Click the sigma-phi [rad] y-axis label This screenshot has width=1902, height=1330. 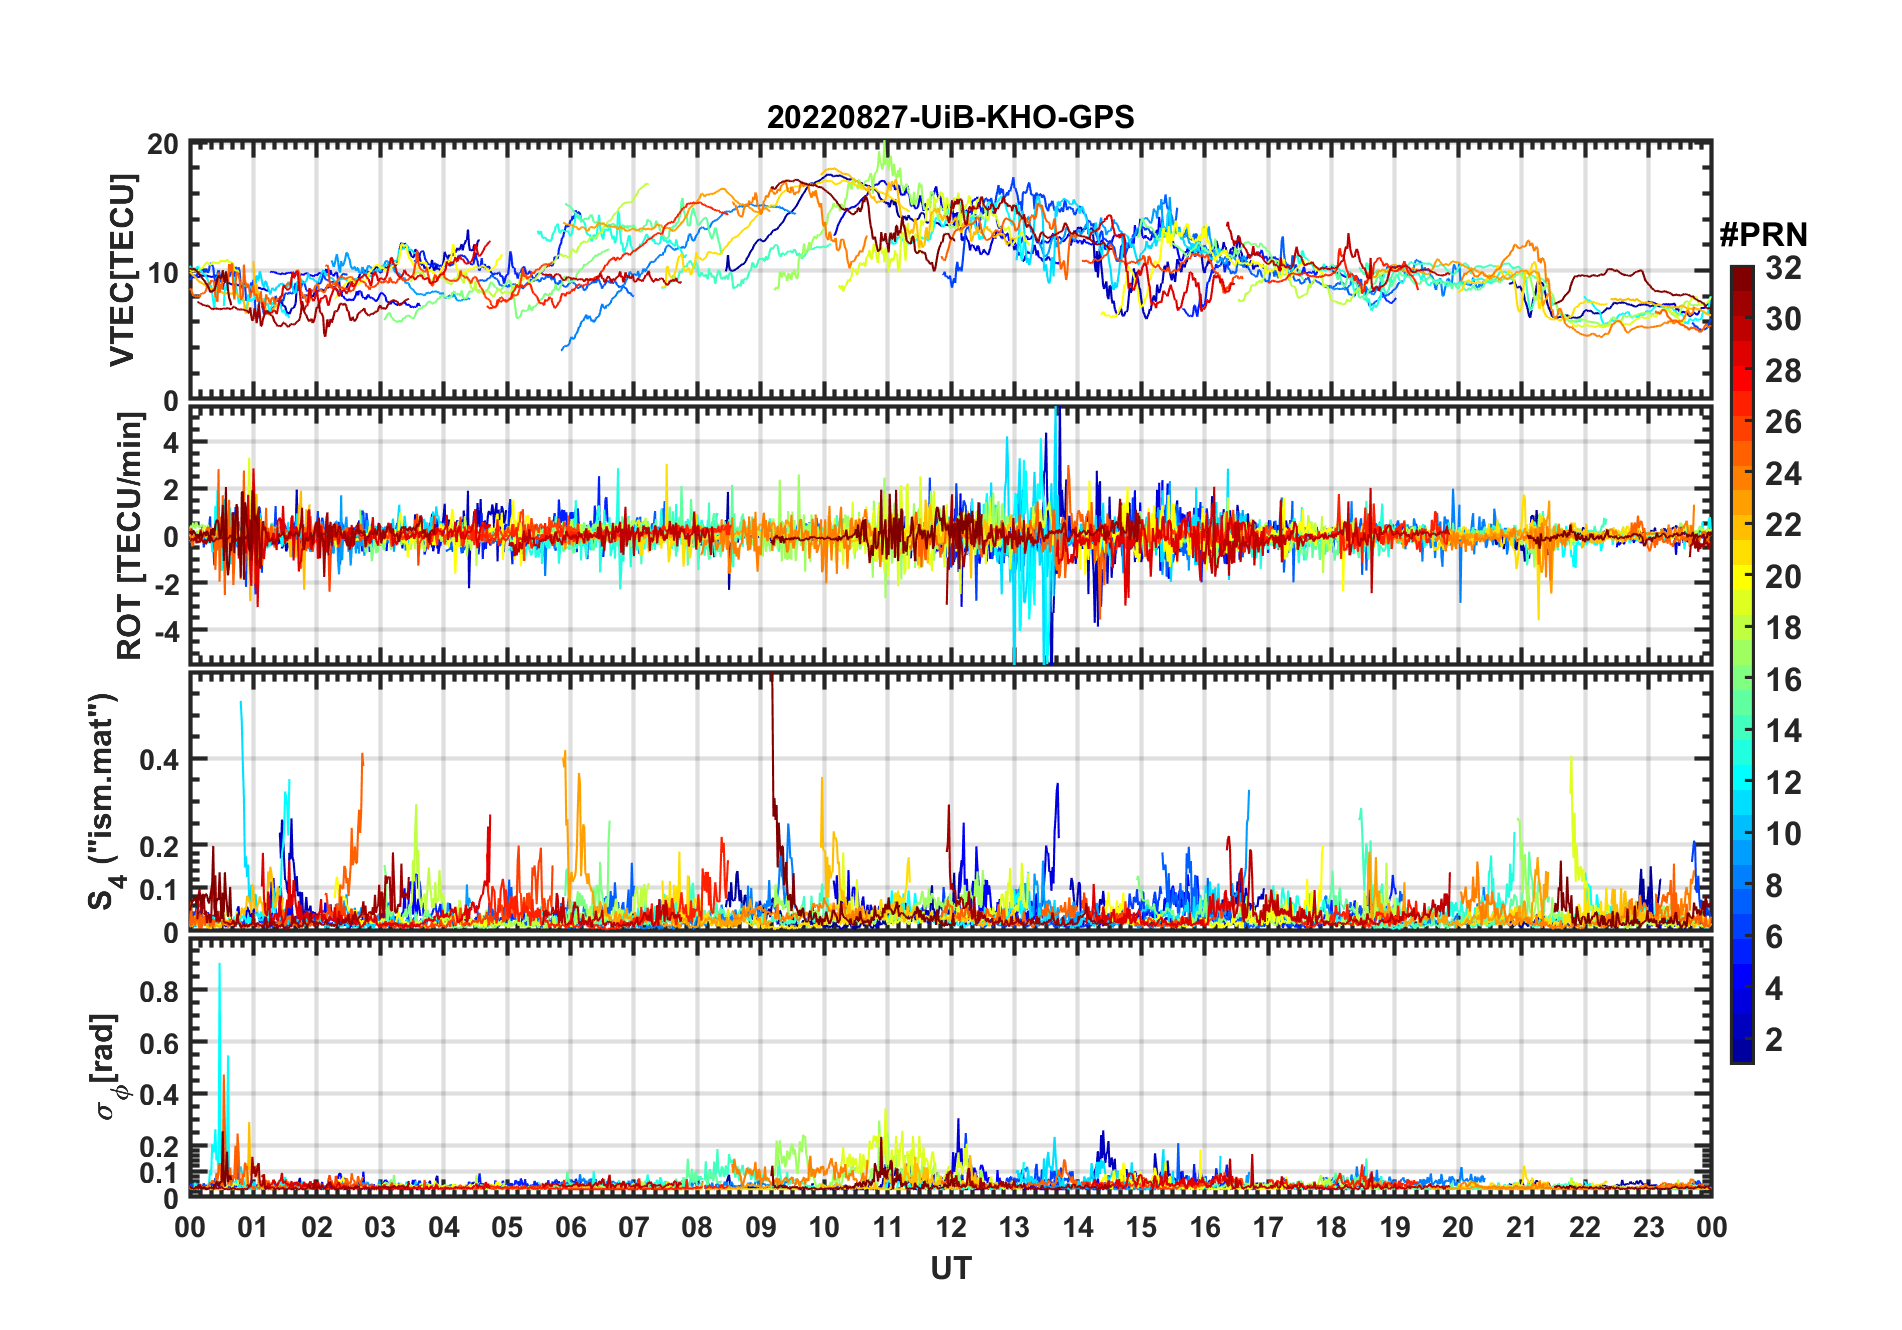click(x=107, y=1066)
